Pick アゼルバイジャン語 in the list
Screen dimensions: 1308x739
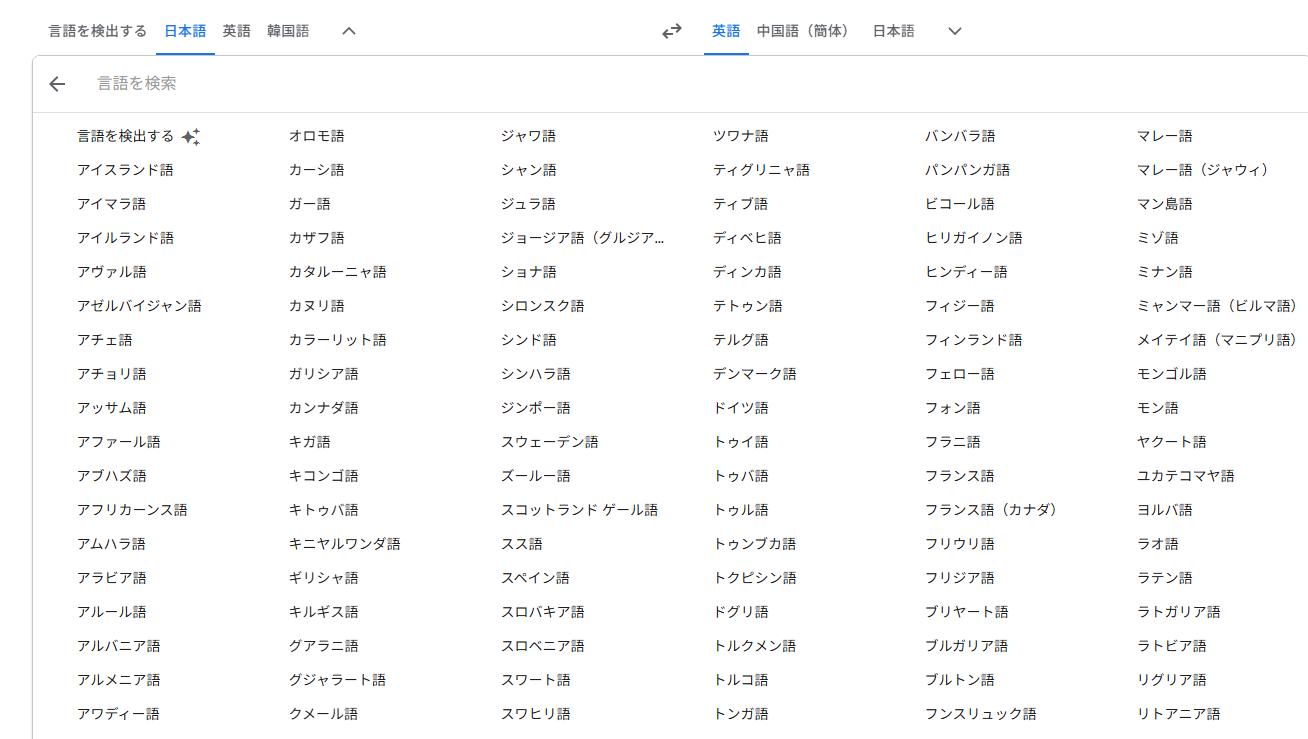tap(139, 306)
